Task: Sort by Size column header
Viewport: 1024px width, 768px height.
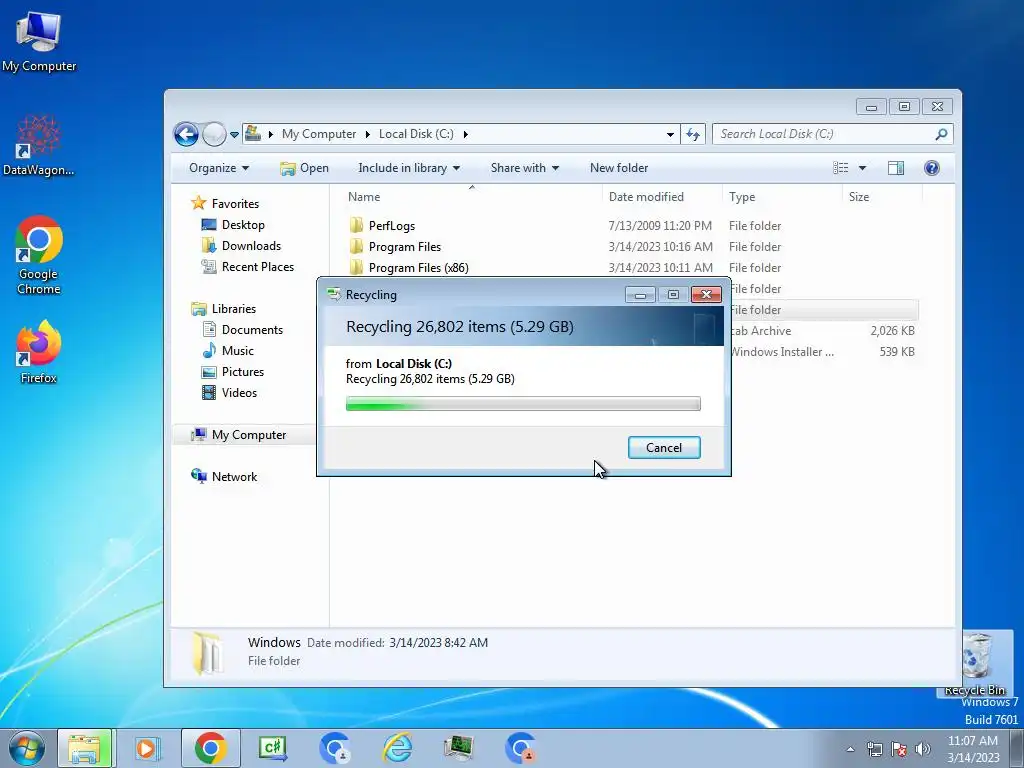Action: click(882, 197)
